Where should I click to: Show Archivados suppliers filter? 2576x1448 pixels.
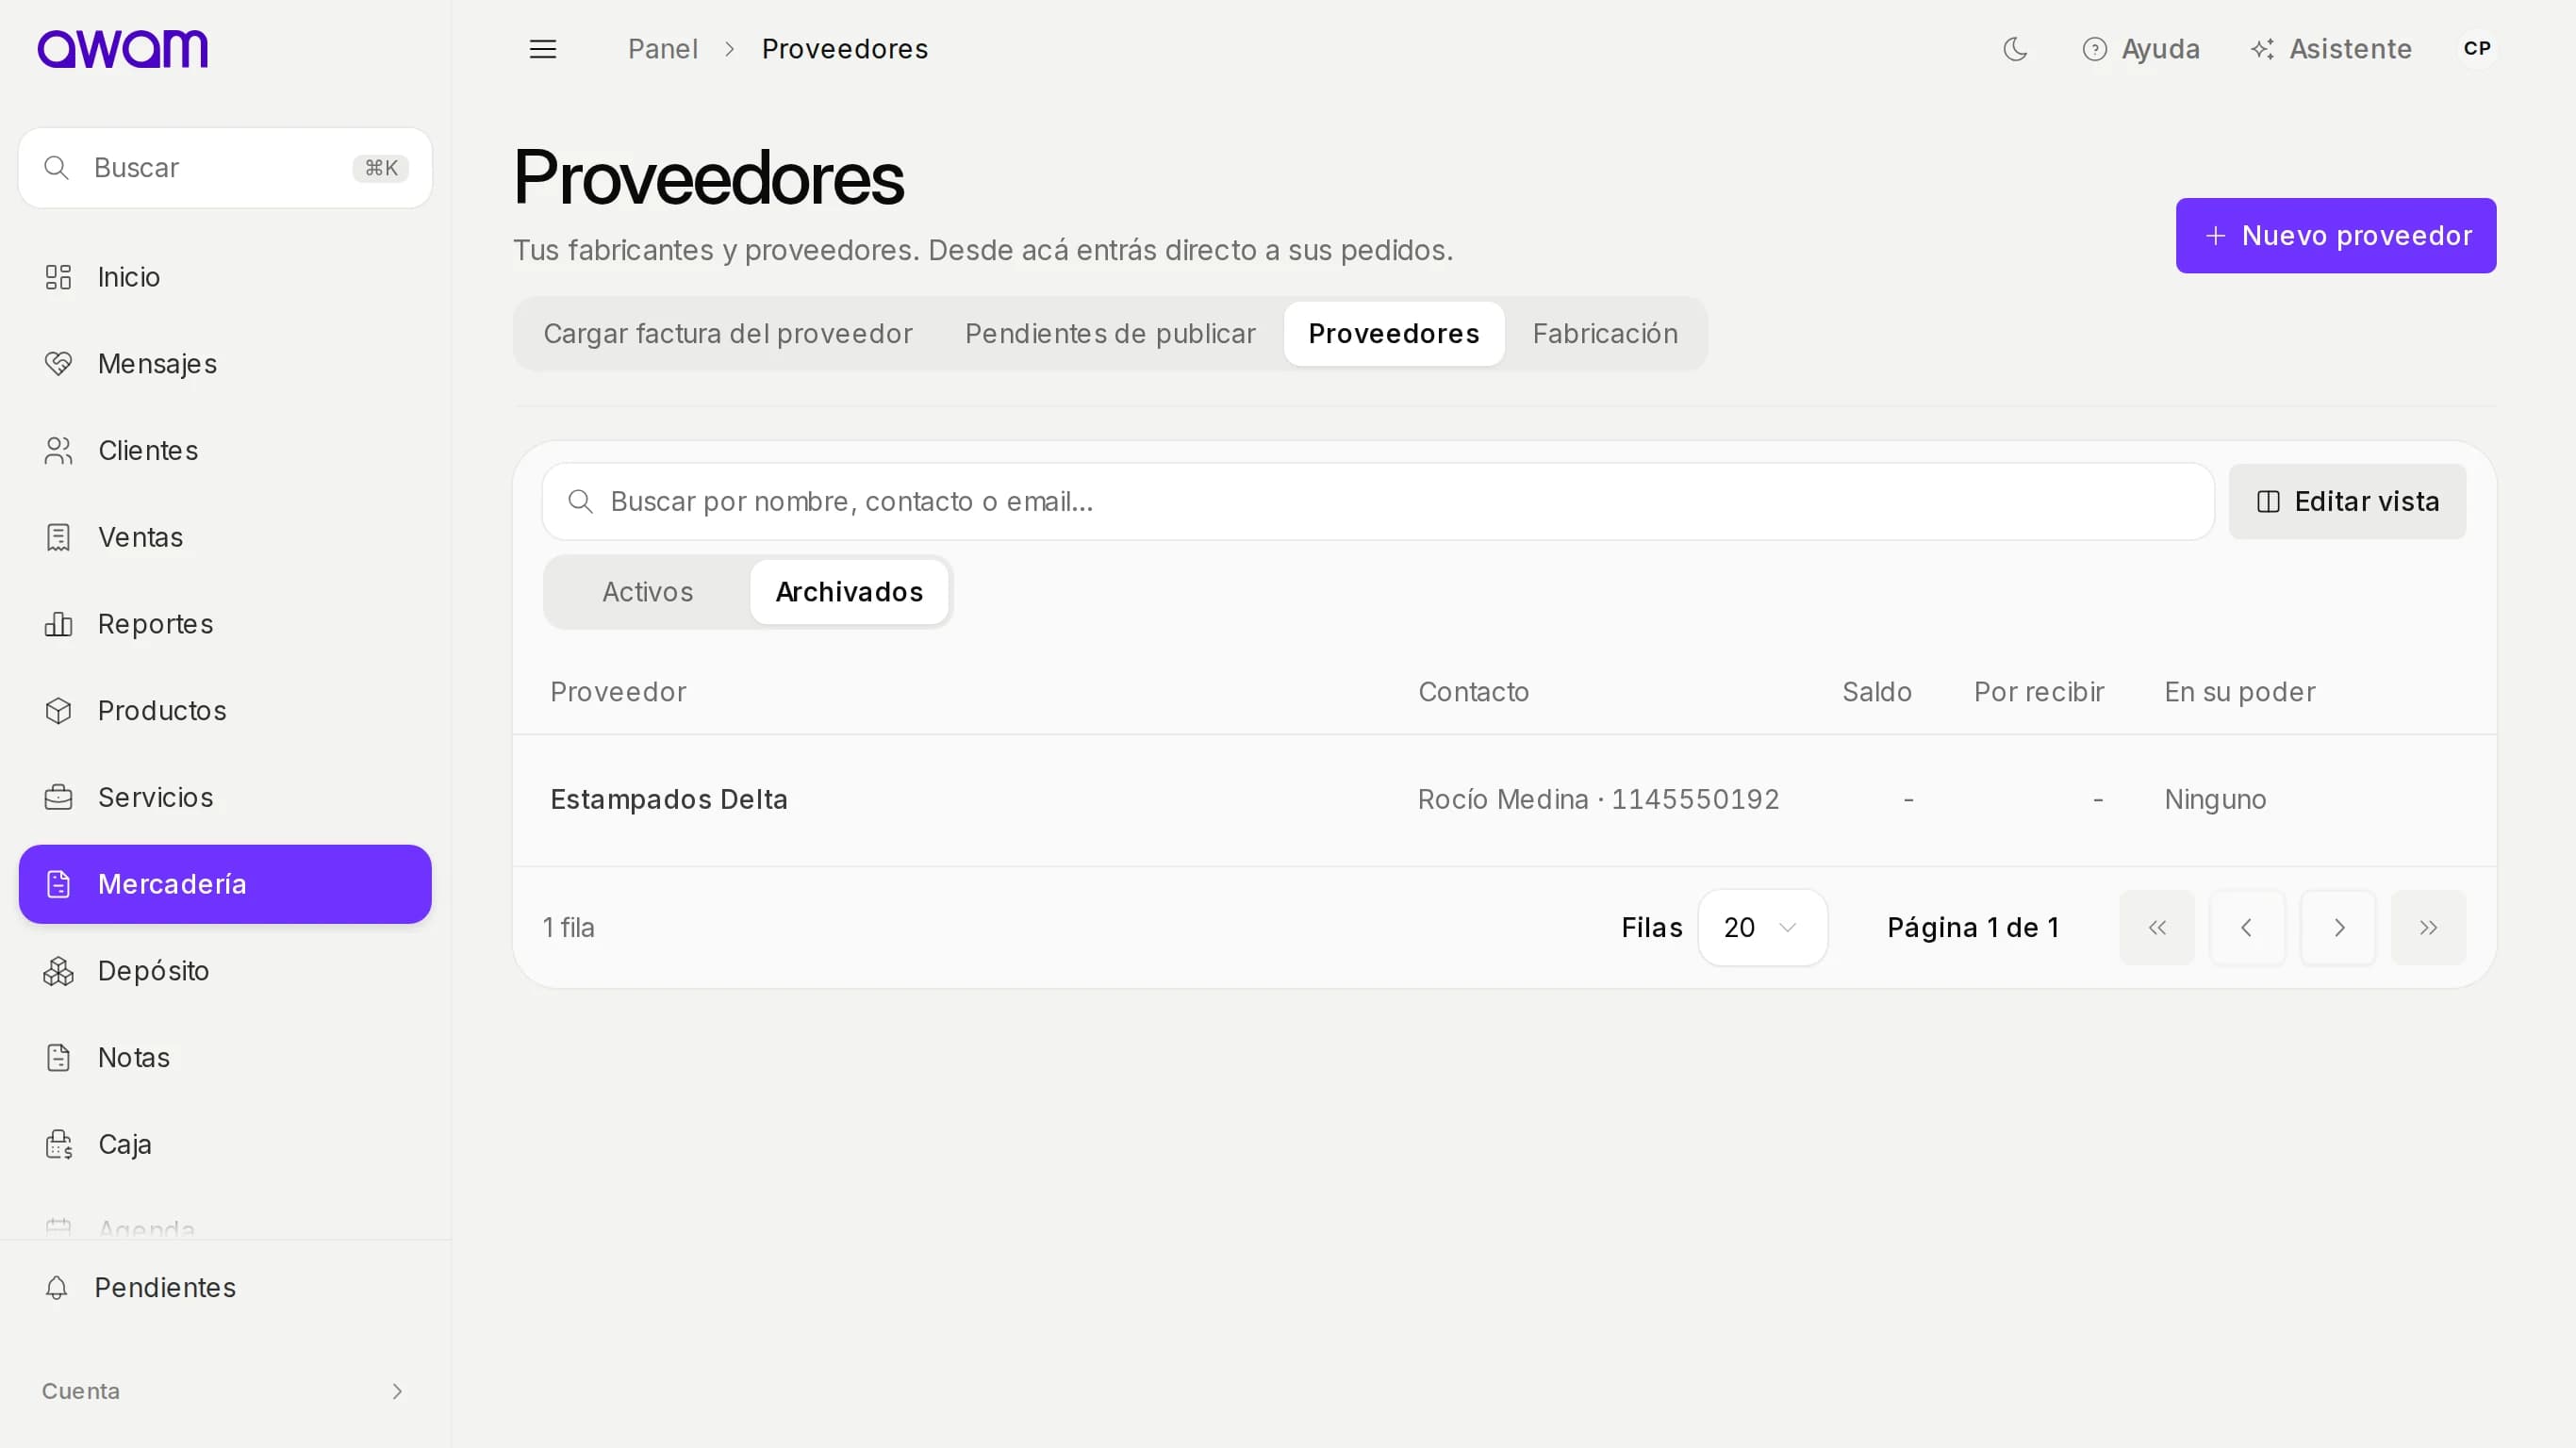click(x=850, y=592)
